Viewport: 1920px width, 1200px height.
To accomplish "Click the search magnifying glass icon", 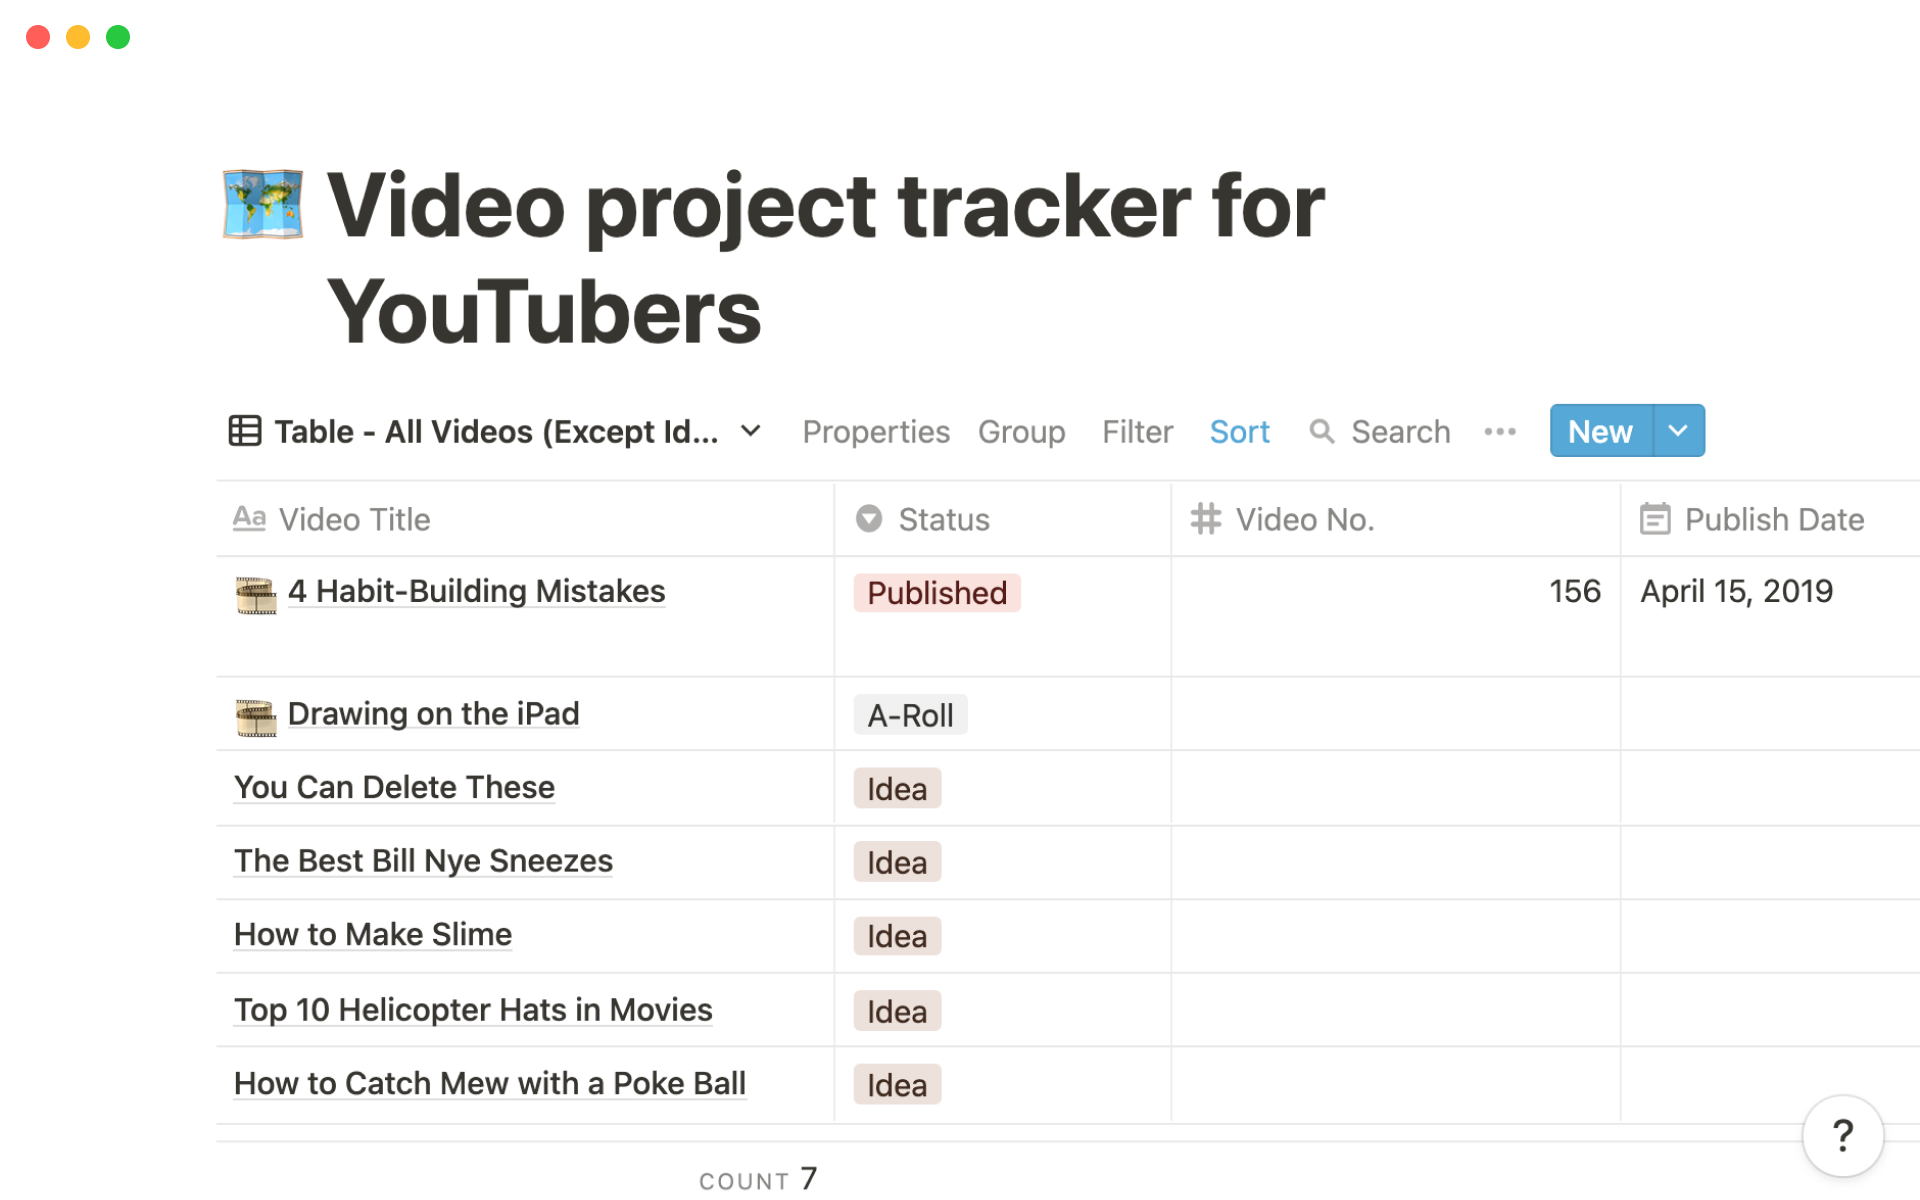I will click(x=1321, y=431).
